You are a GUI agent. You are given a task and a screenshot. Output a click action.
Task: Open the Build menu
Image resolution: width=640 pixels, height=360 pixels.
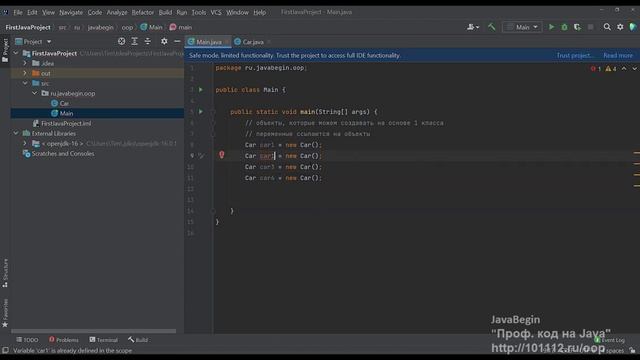coord(165,12)
